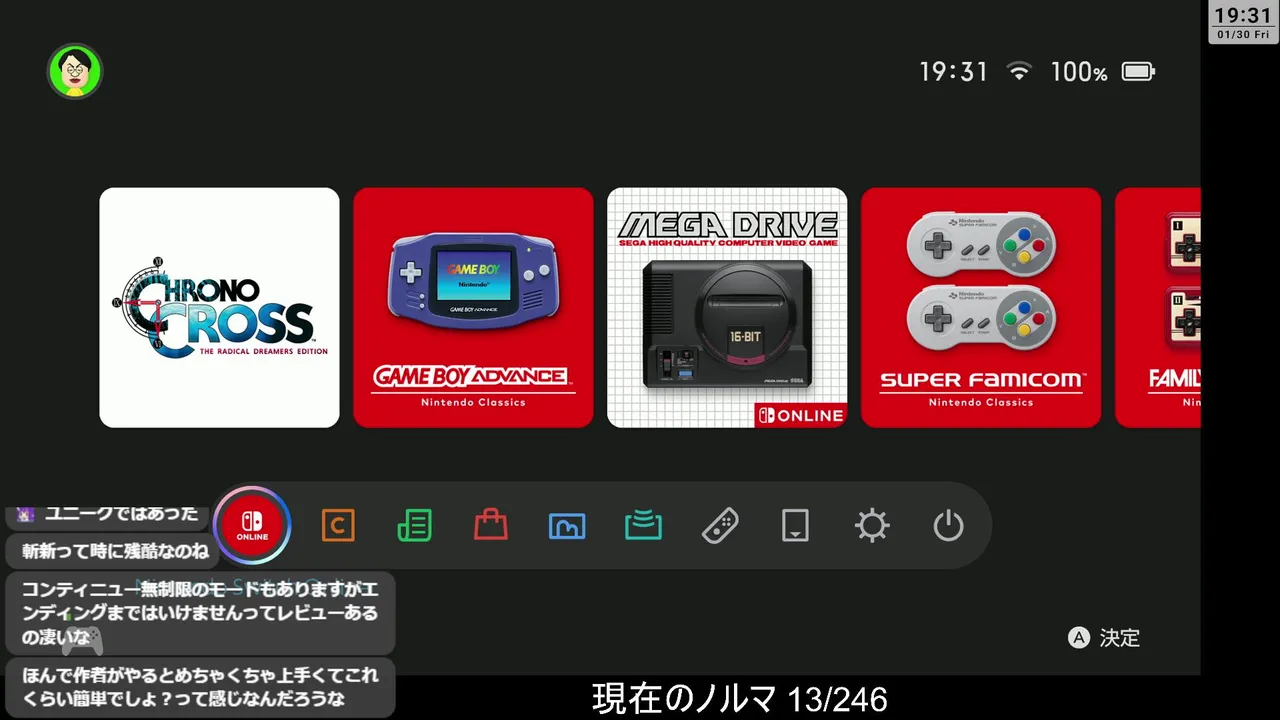Launch Chrono Cross Radical Dreamers Edition tile
Viewport: 1280px width, 720px height.
[219, 308]
